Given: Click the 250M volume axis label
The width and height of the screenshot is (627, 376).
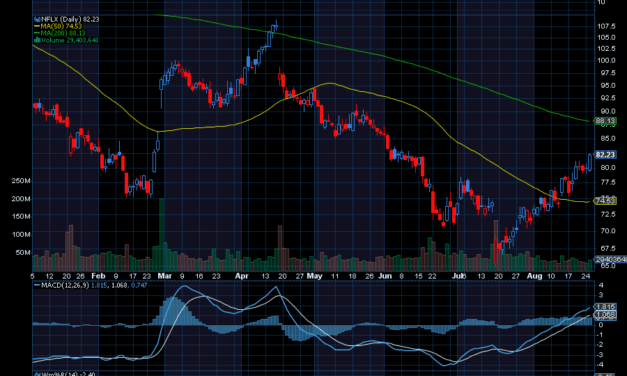Looking at the screenshot, I should [x=21, y=181].
